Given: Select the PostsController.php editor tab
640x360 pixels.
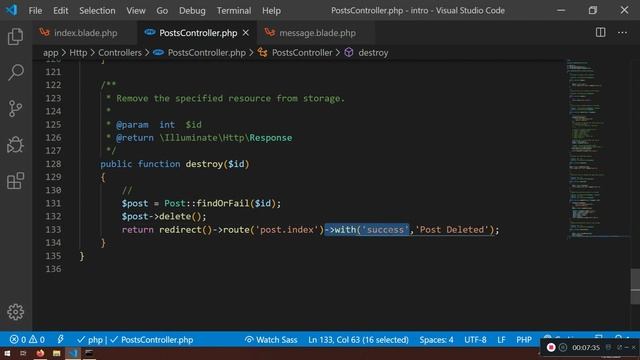Looking at the screenshot, I should tap(198, 33).
